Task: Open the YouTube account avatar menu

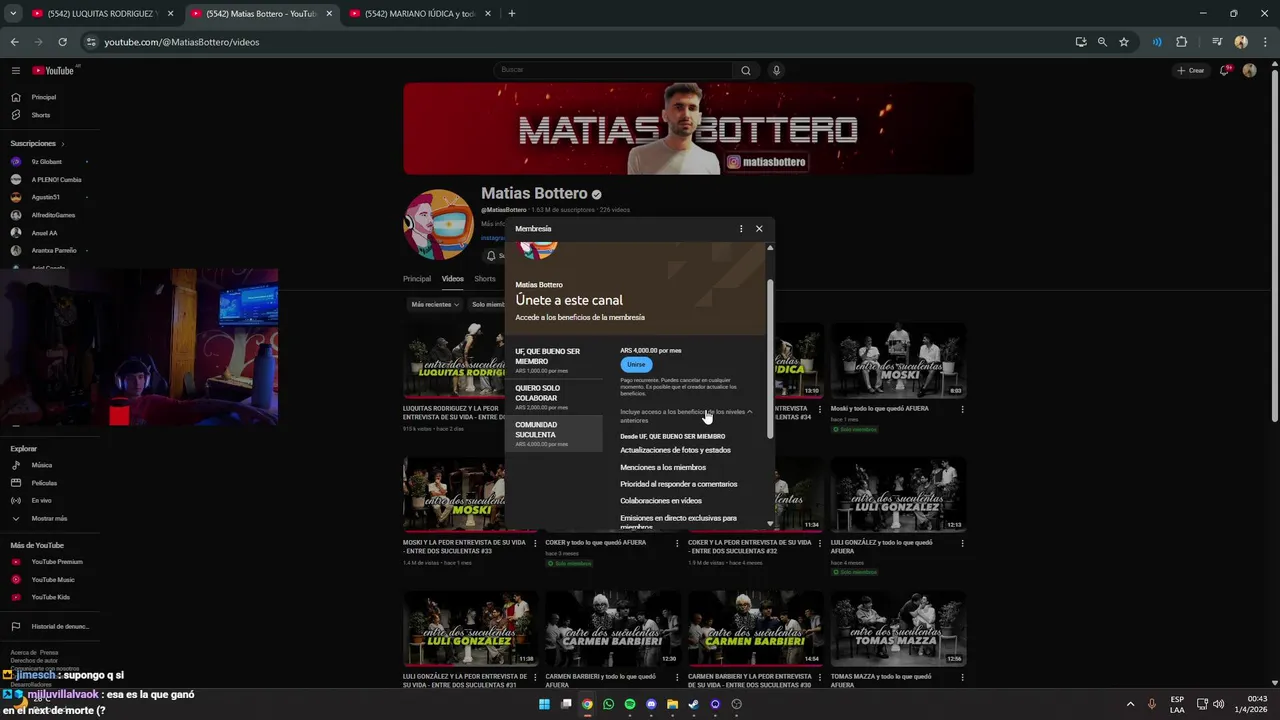Action: 1249,70
